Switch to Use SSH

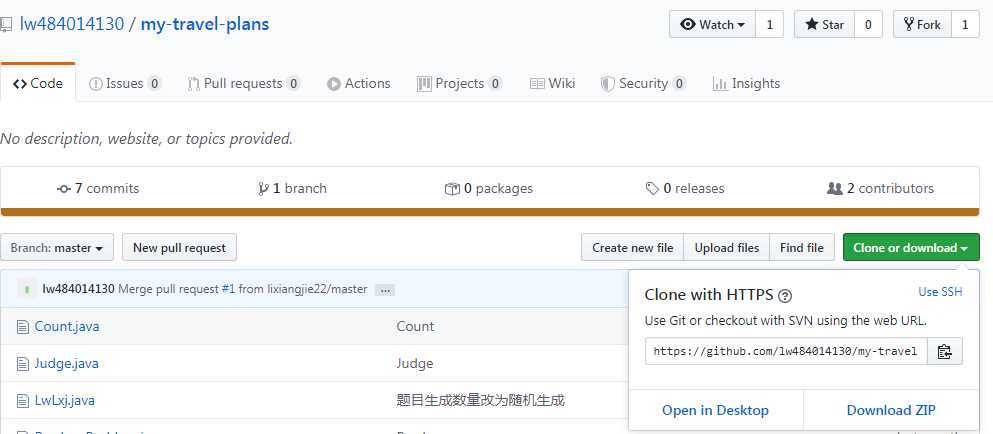pyautogui.click(x=940, y=292)
